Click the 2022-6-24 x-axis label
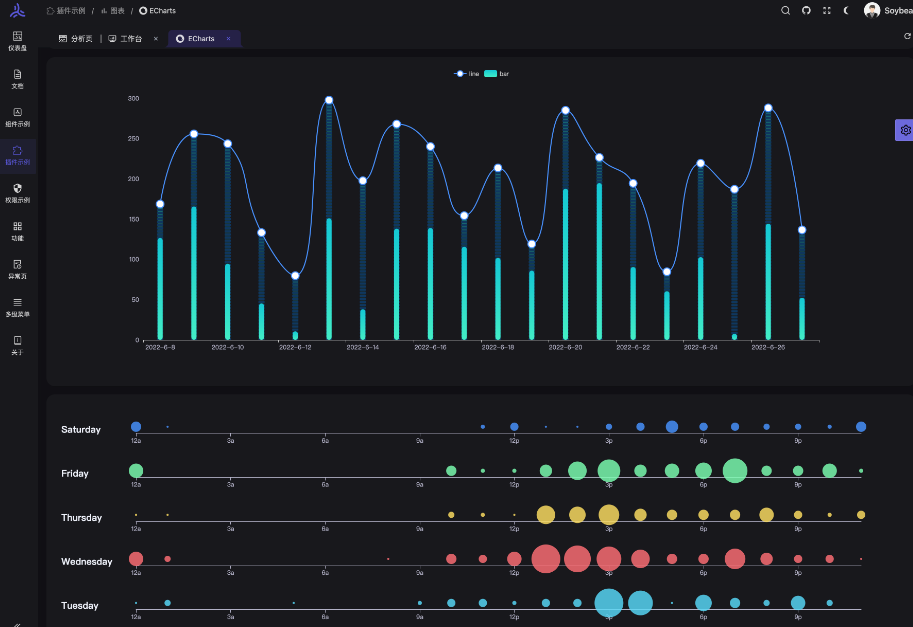The image size is (913, 627). coord(700,347)
